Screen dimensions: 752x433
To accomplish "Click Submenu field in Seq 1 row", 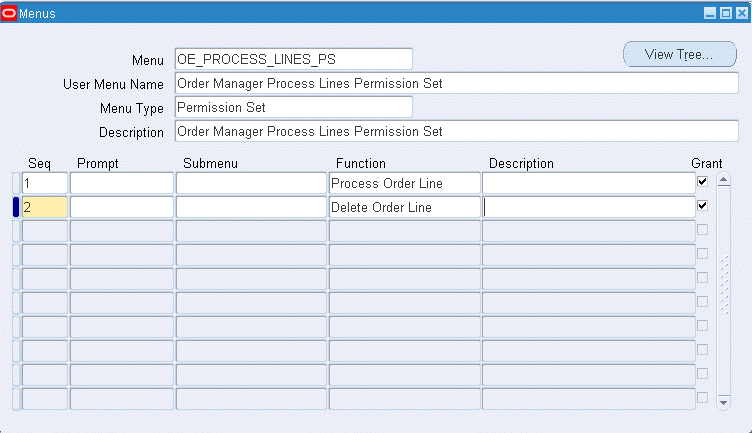I will click(251, 183).
